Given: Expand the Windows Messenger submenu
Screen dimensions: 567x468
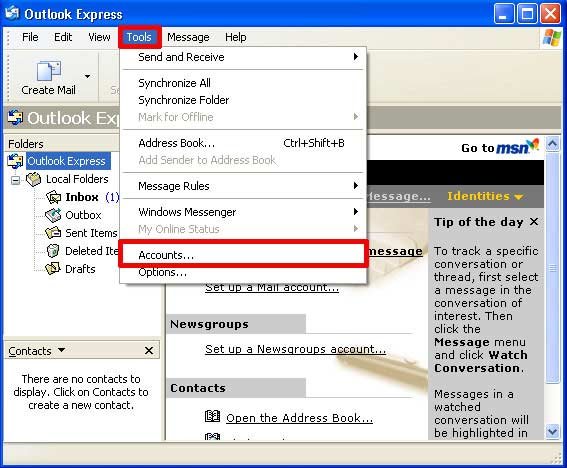Looking at the screenshot, I should [356, 212].
